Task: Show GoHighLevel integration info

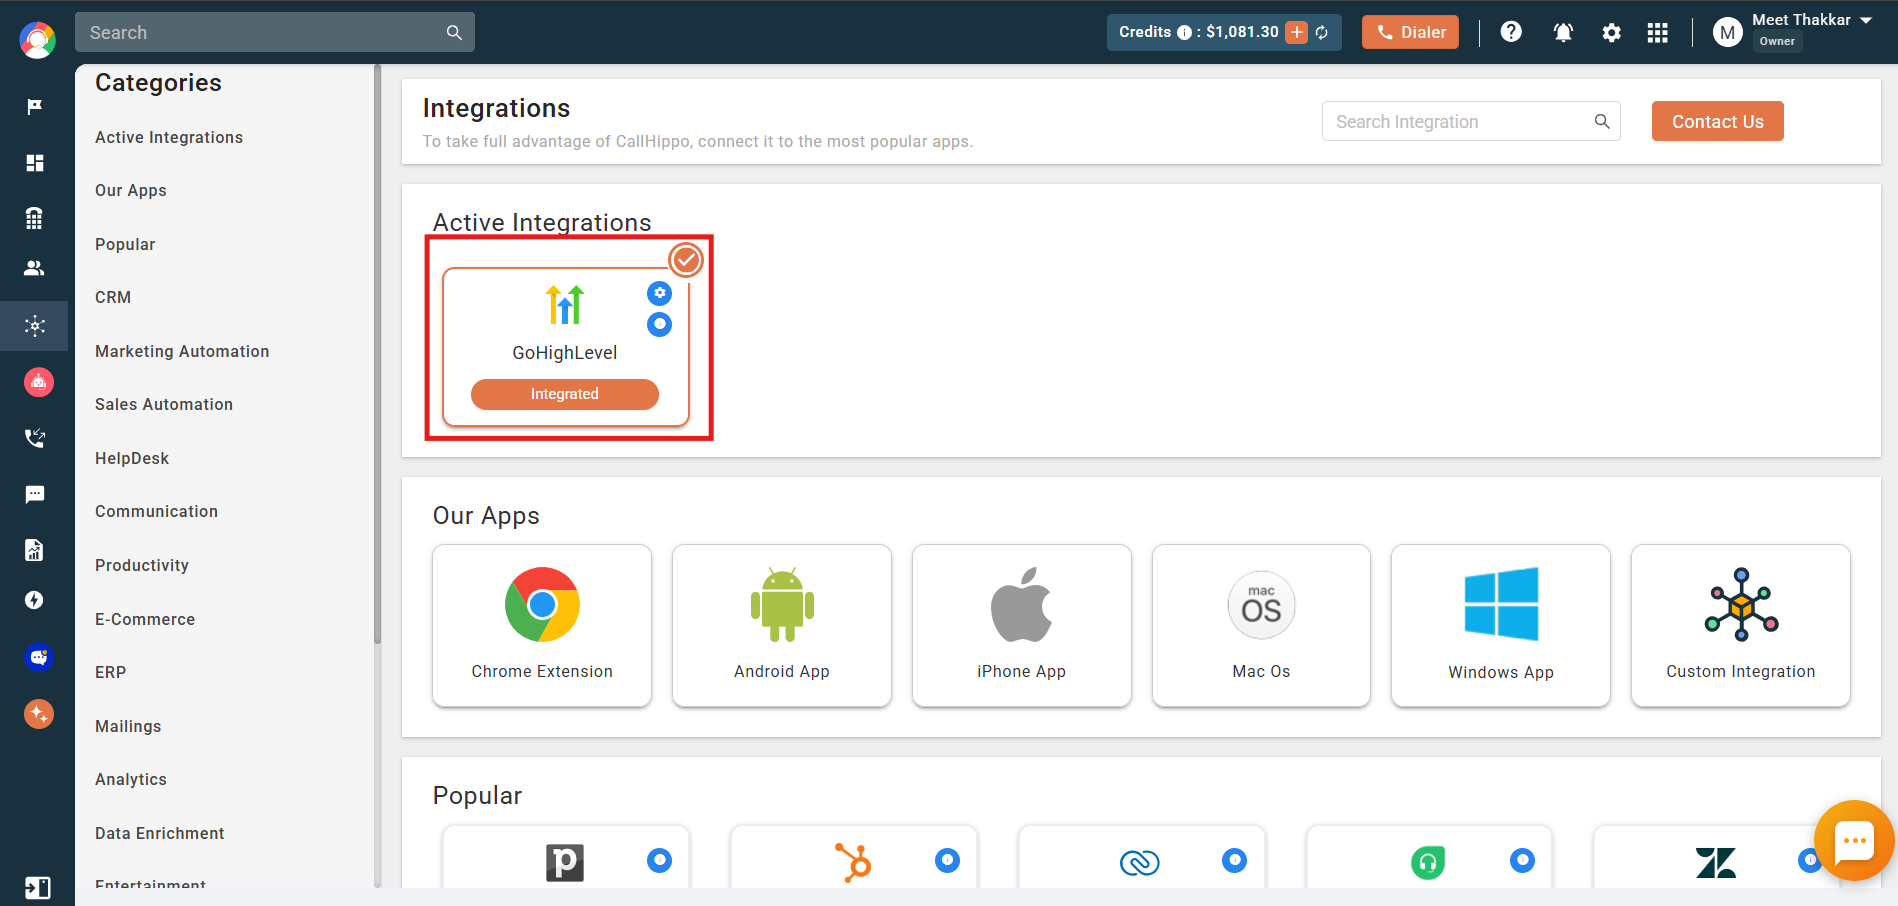Action: [659, 324]
